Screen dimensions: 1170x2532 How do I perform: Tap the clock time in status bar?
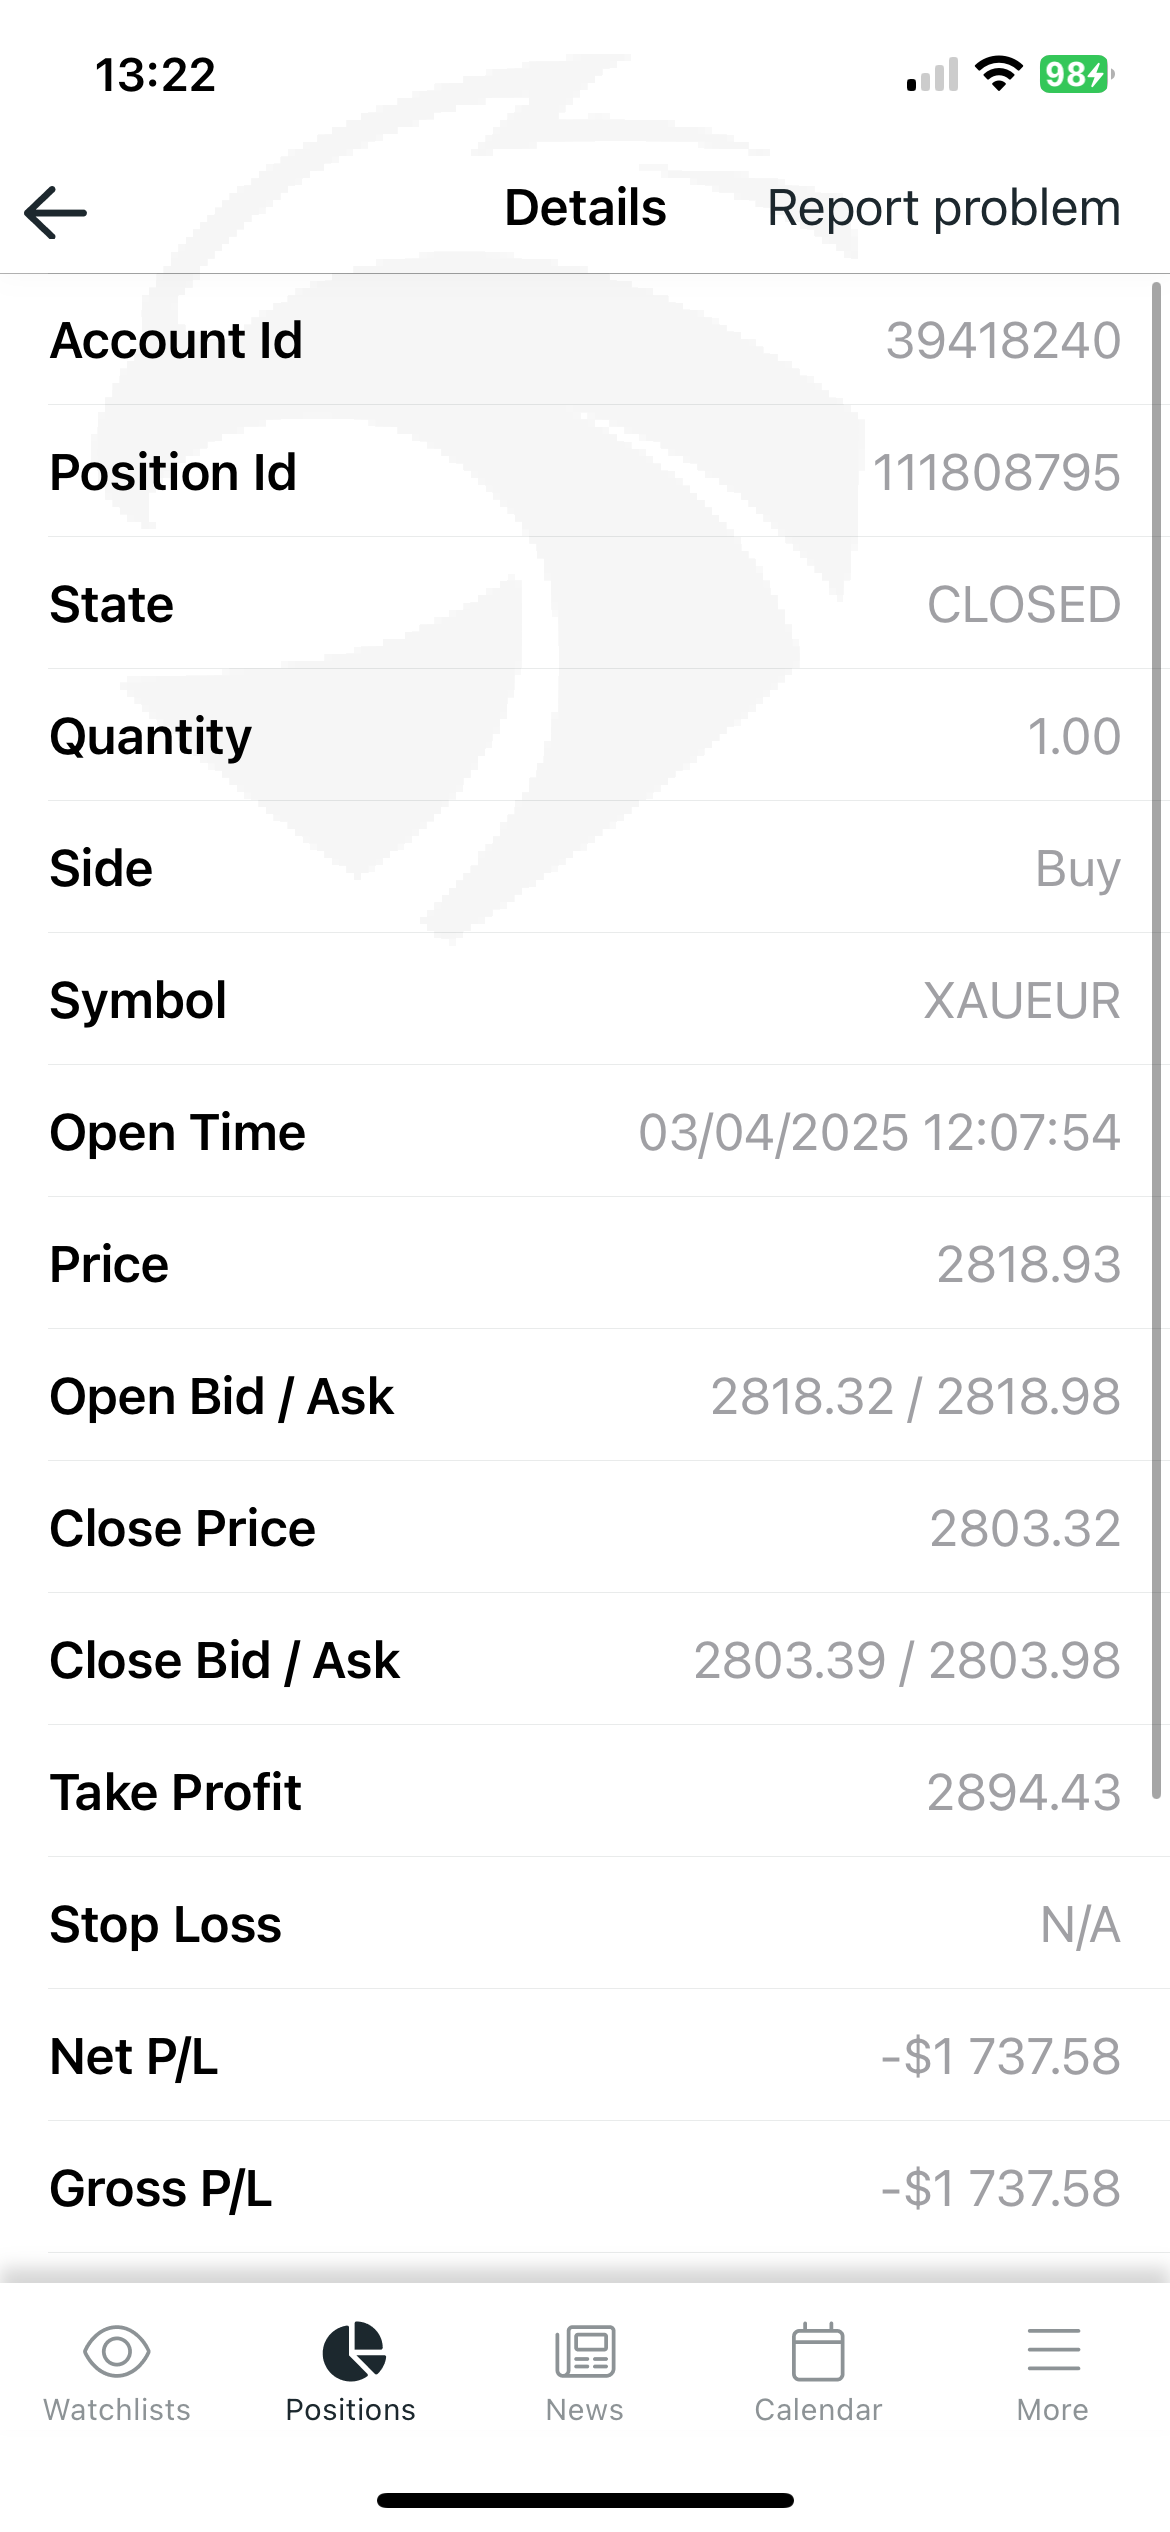pos(155,76)
